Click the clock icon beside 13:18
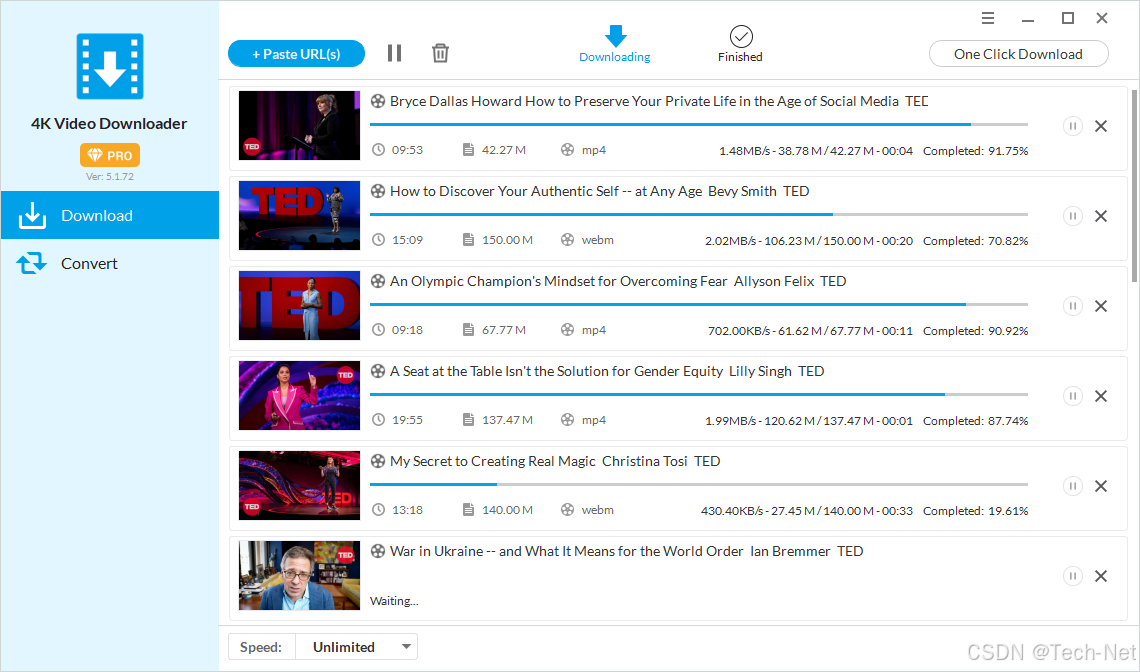Image resolution: width=1140 pixels, height=672 pixels. click(x=378, y=510)
